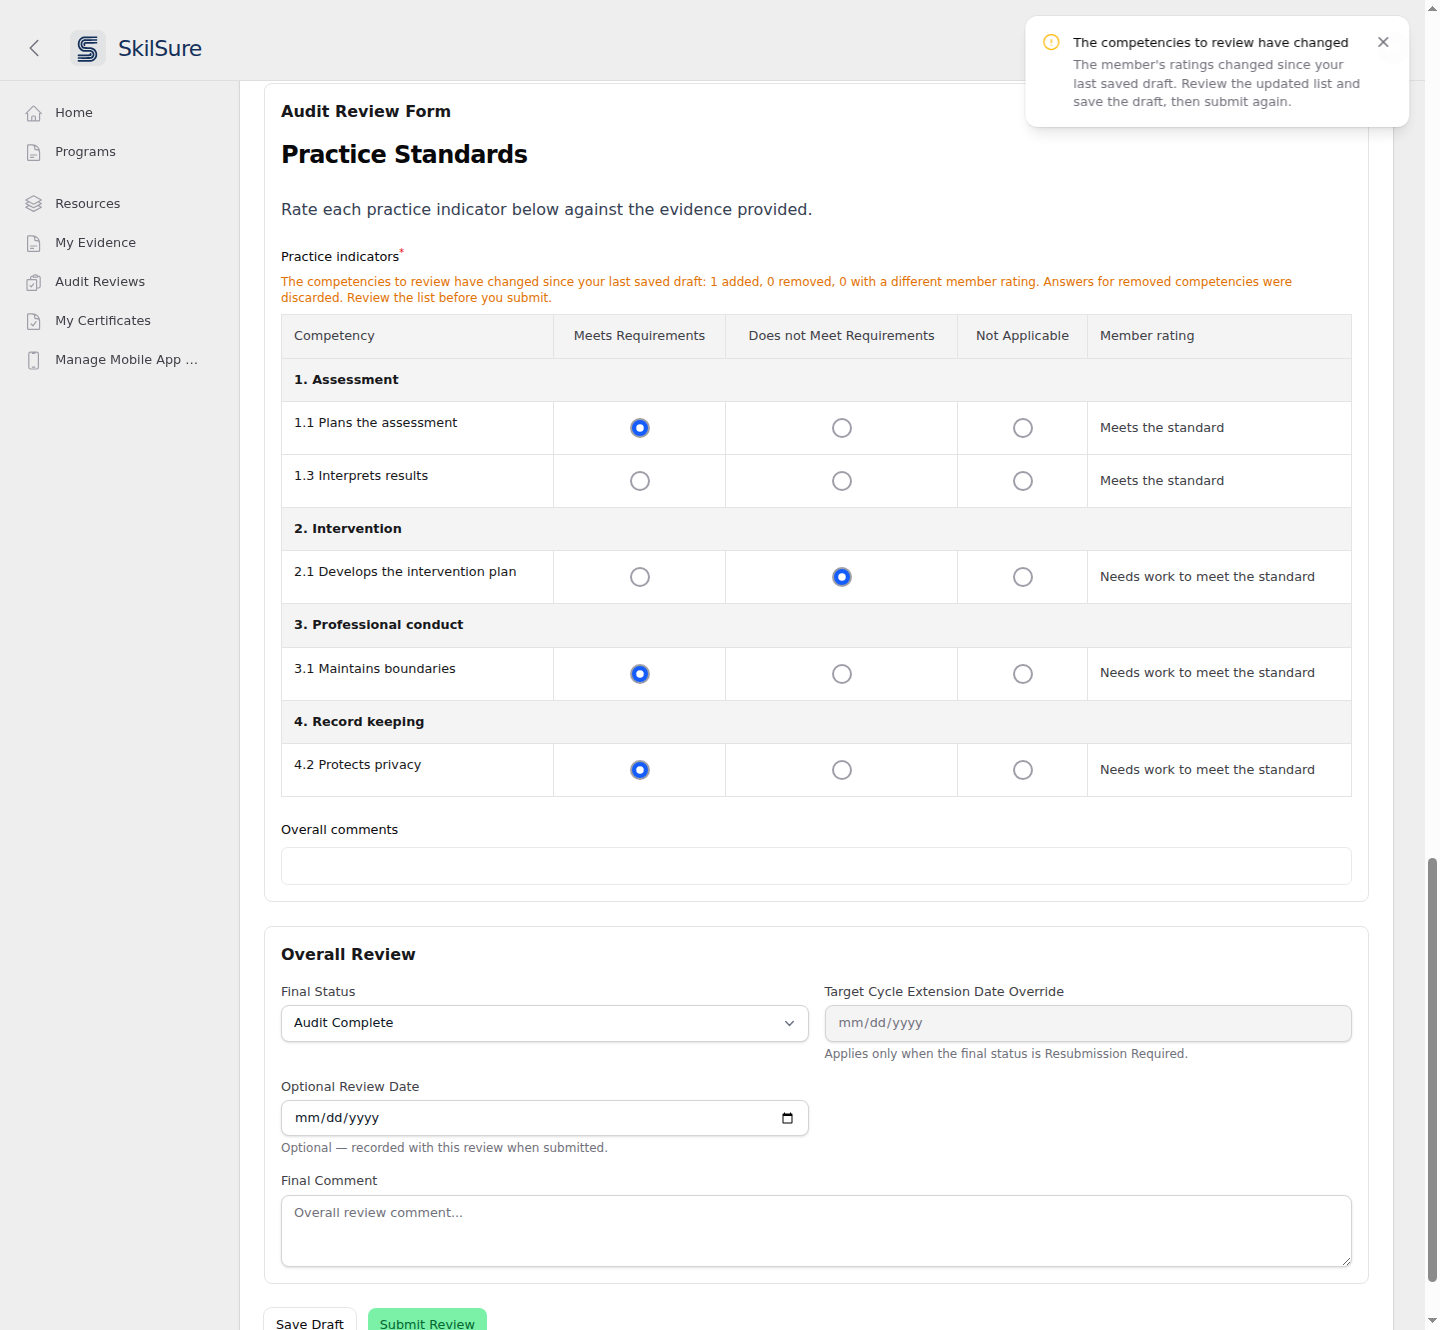Click the '2. Intervention' section heading
The height and width of the screenshot is (1330, 1440).
tap(348, 529)
